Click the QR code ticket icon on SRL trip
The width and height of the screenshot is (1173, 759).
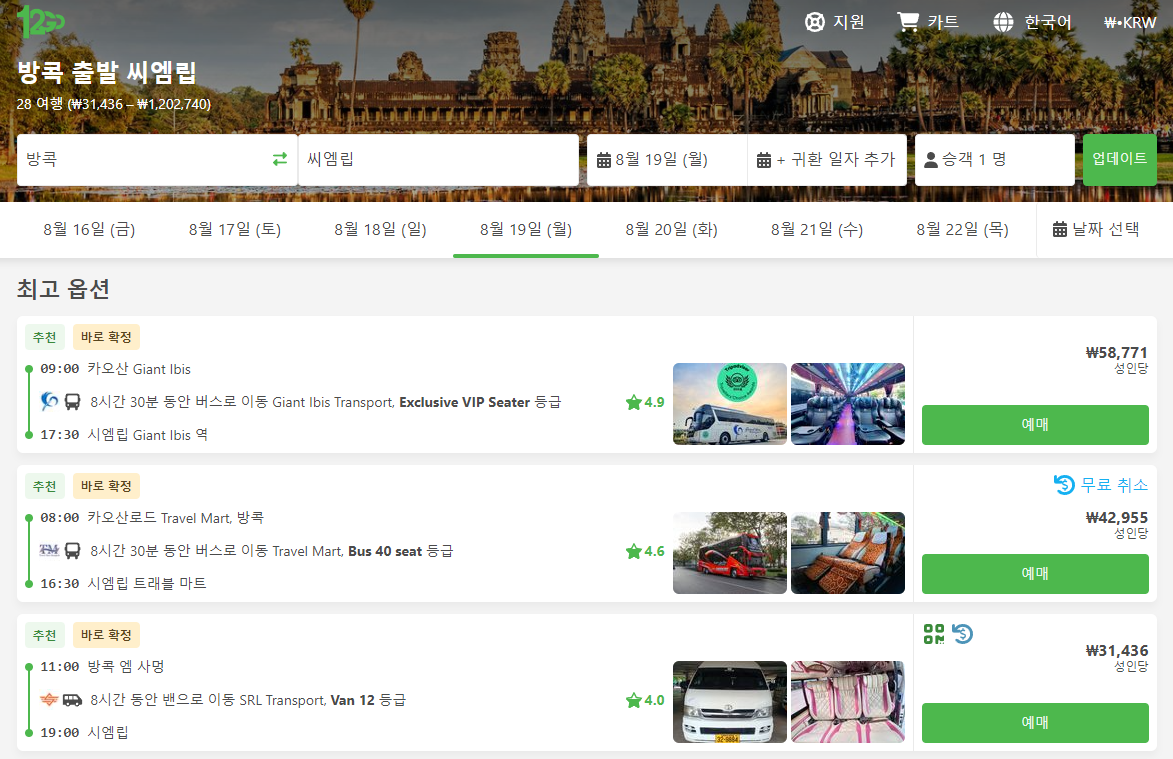[934, 634]
